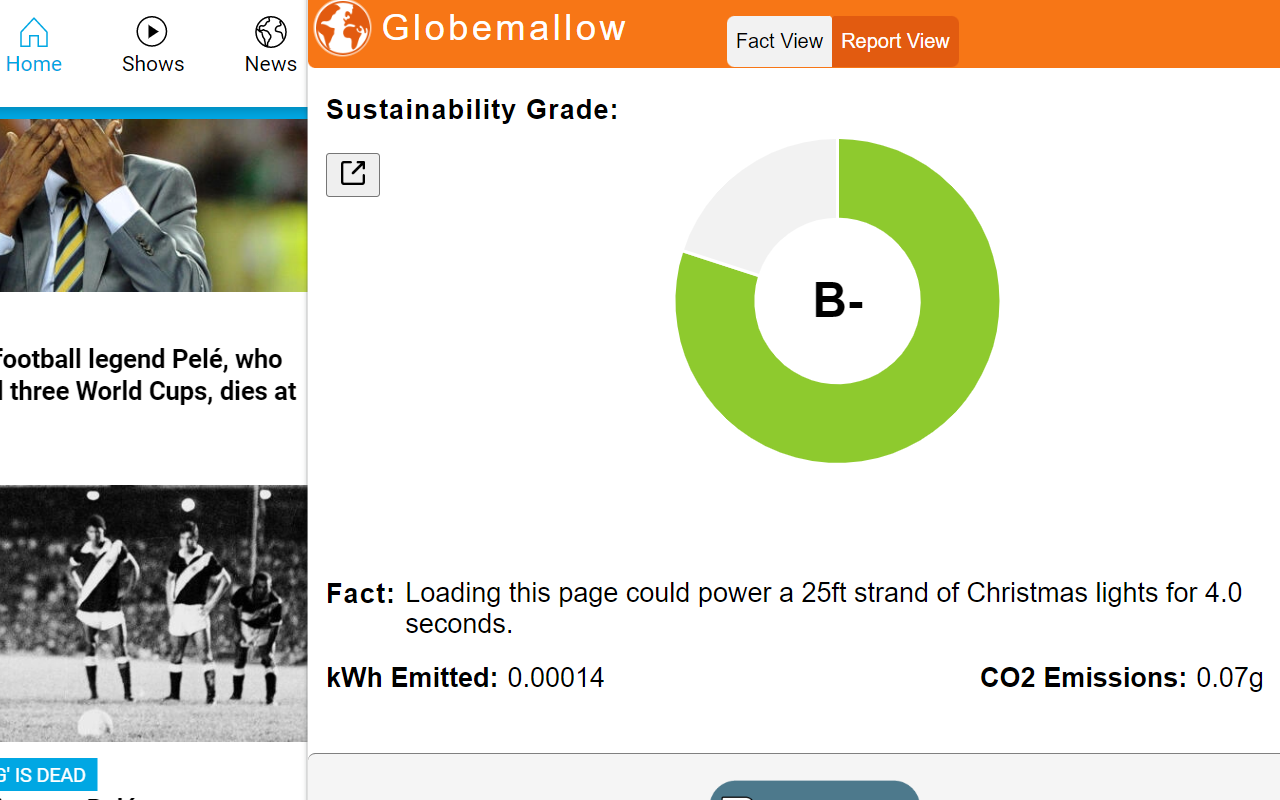Toggle the view from Fact to Report
Image resolution: width=1280 pixels, height=800 pixels.
click(894, 41)
